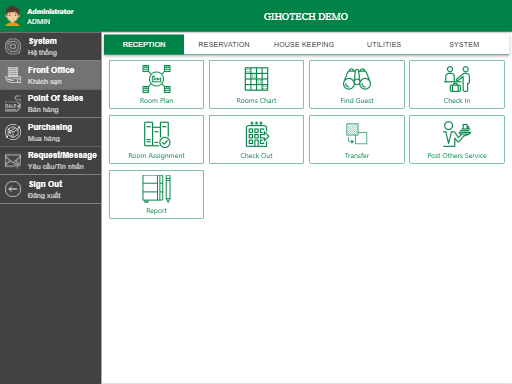Select the Reception tab

144,44
